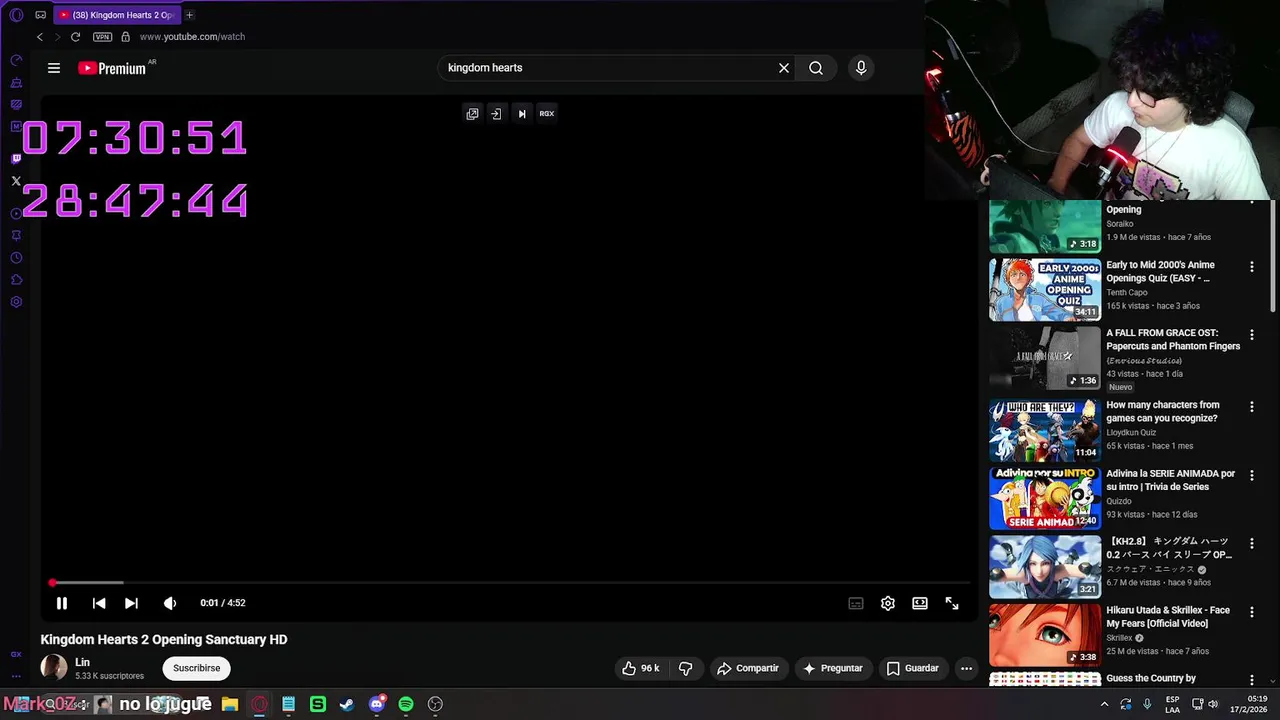
Task: Open Steam from the taskbar
Action: pyautogui.click(x=347, y=704)
